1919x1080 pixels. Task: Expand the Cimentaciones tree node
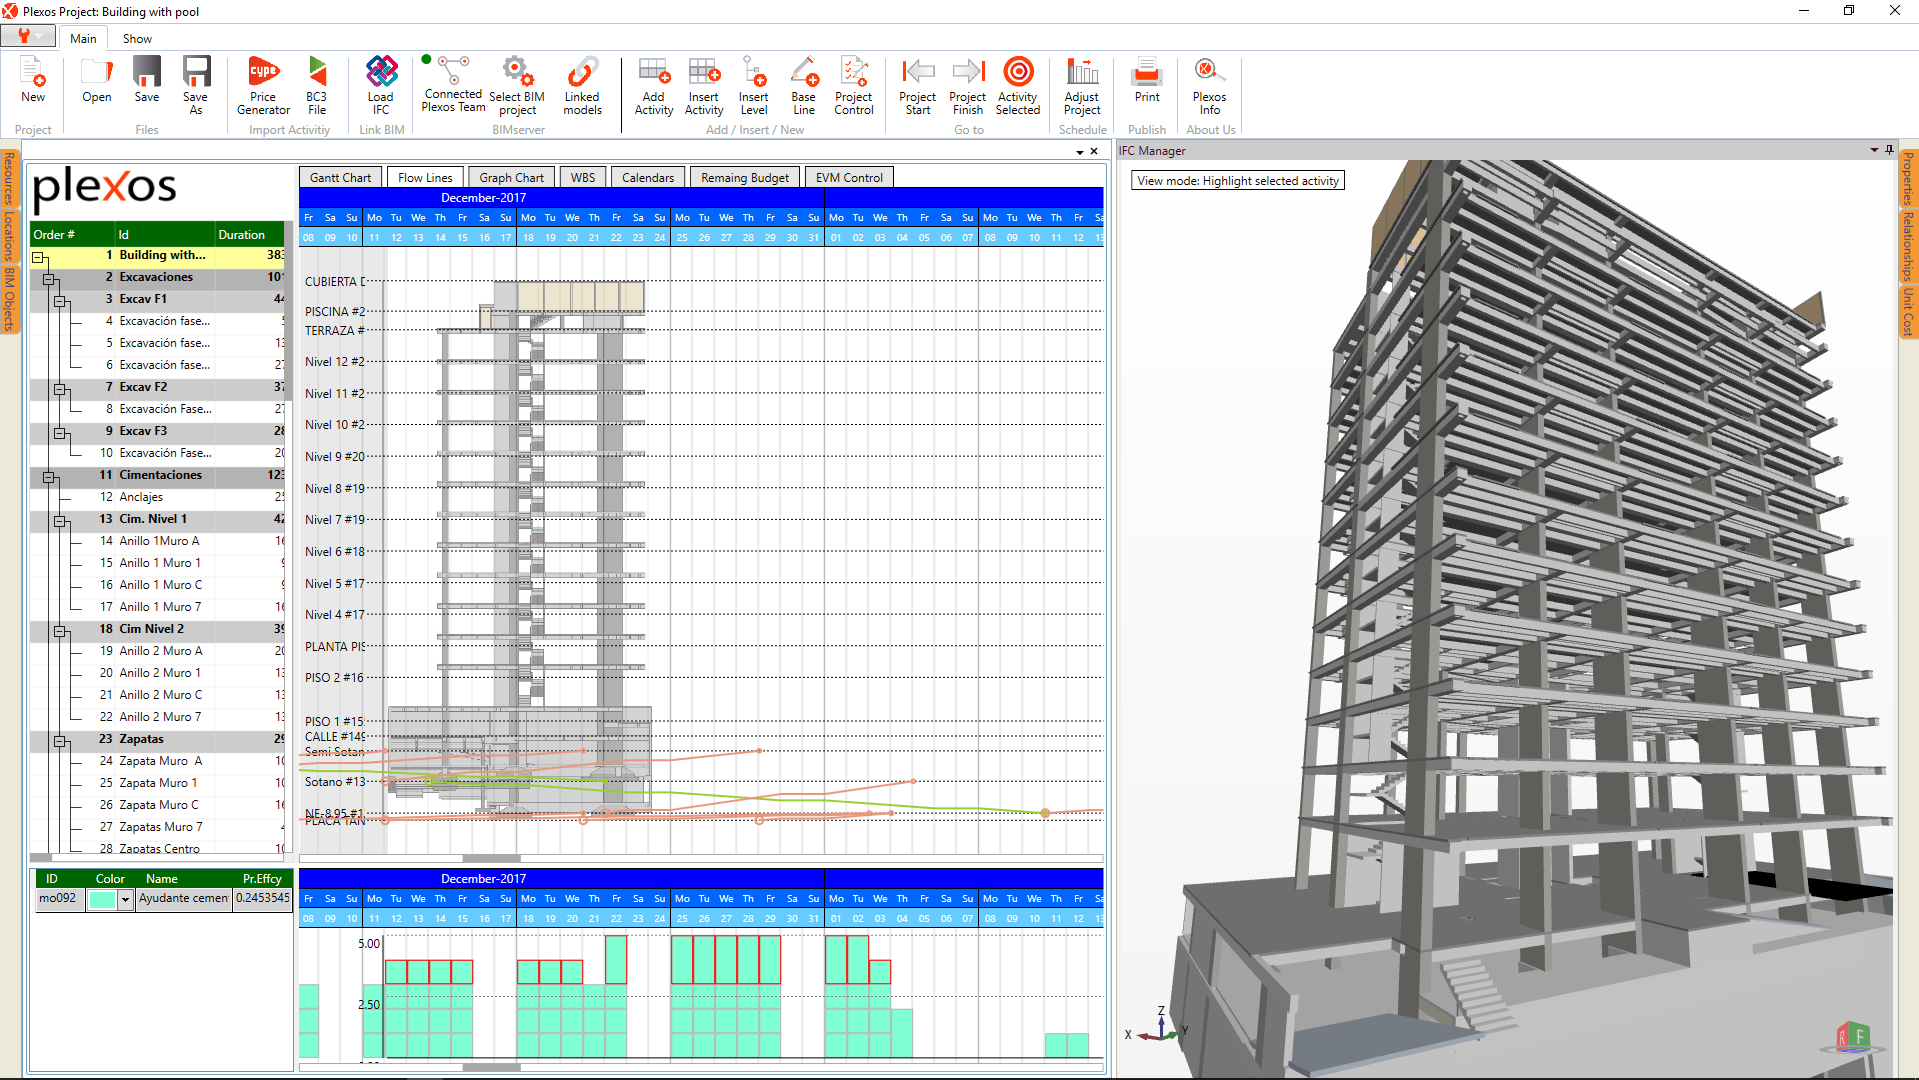49,477
